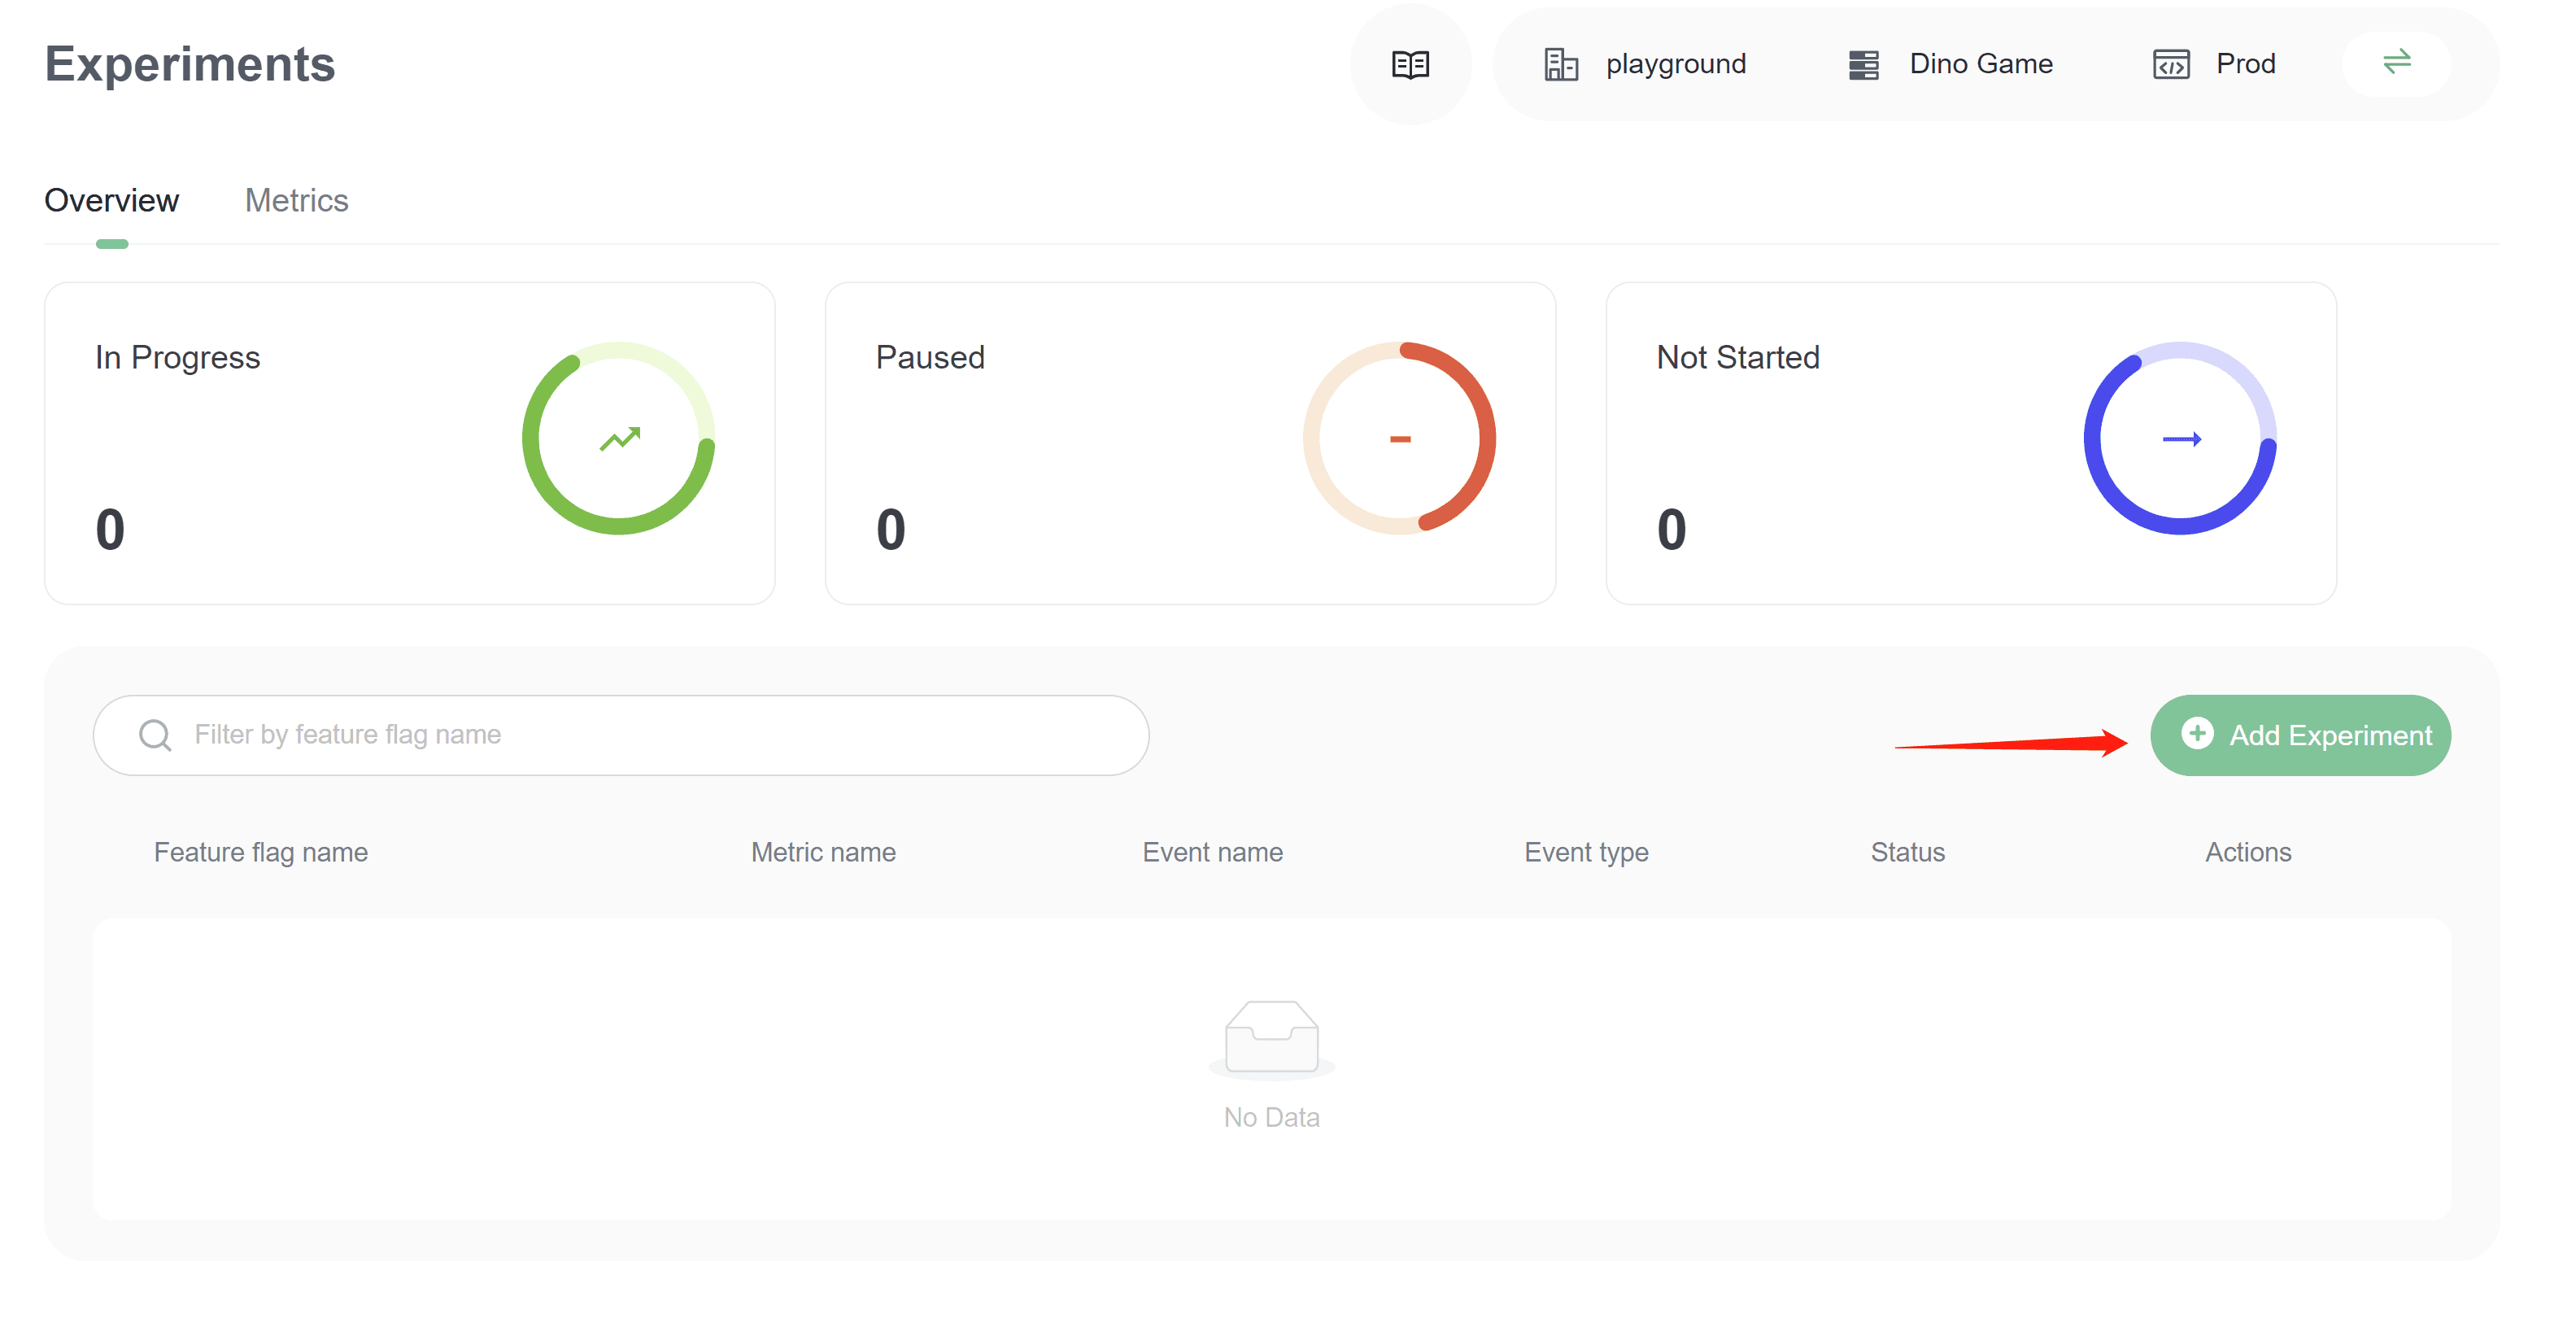Click the Status column header
The image size is (2576, 1335).
(x=1907, y=852)
